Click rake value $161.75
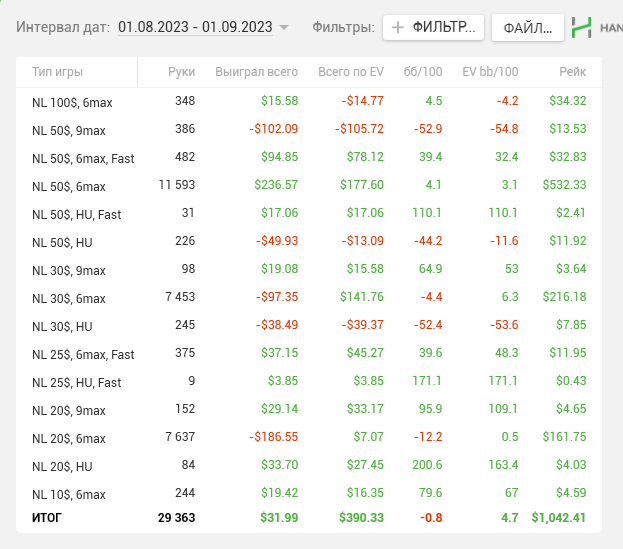623x549 pixels. [564, 437]
